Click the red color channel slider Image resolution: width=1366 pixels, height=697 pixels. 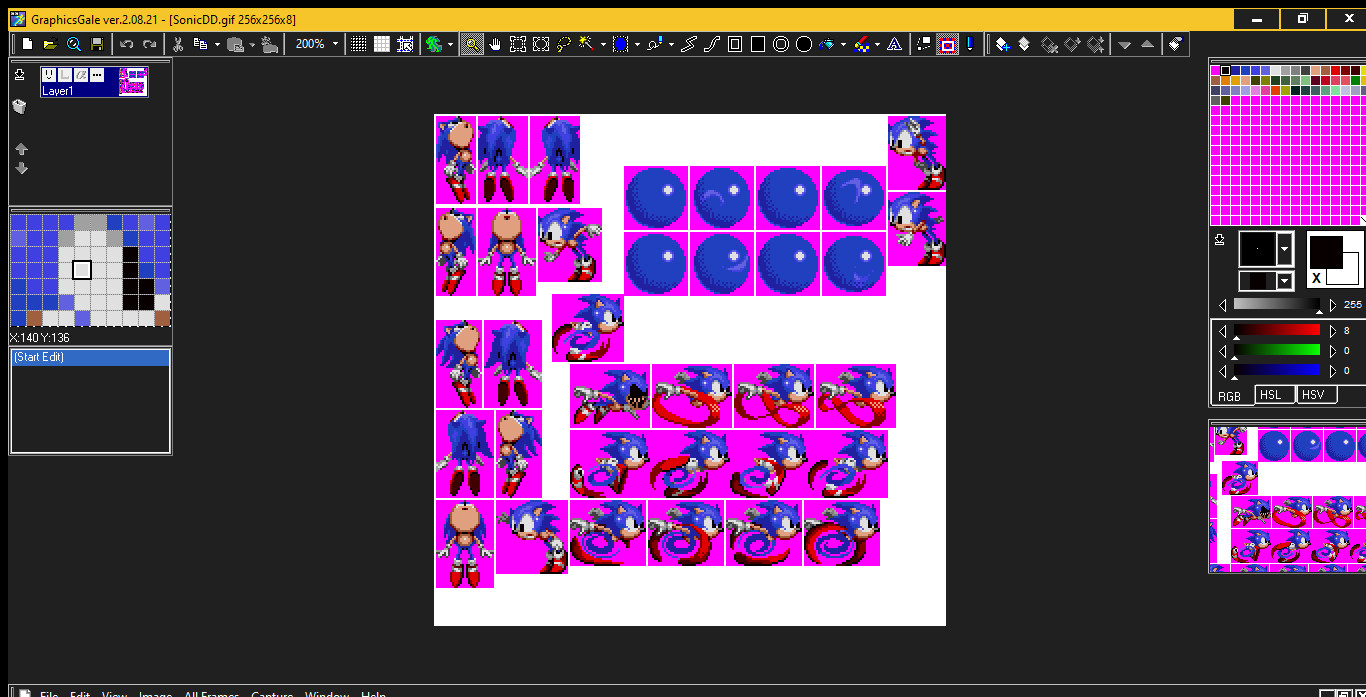click(1277, 330)
